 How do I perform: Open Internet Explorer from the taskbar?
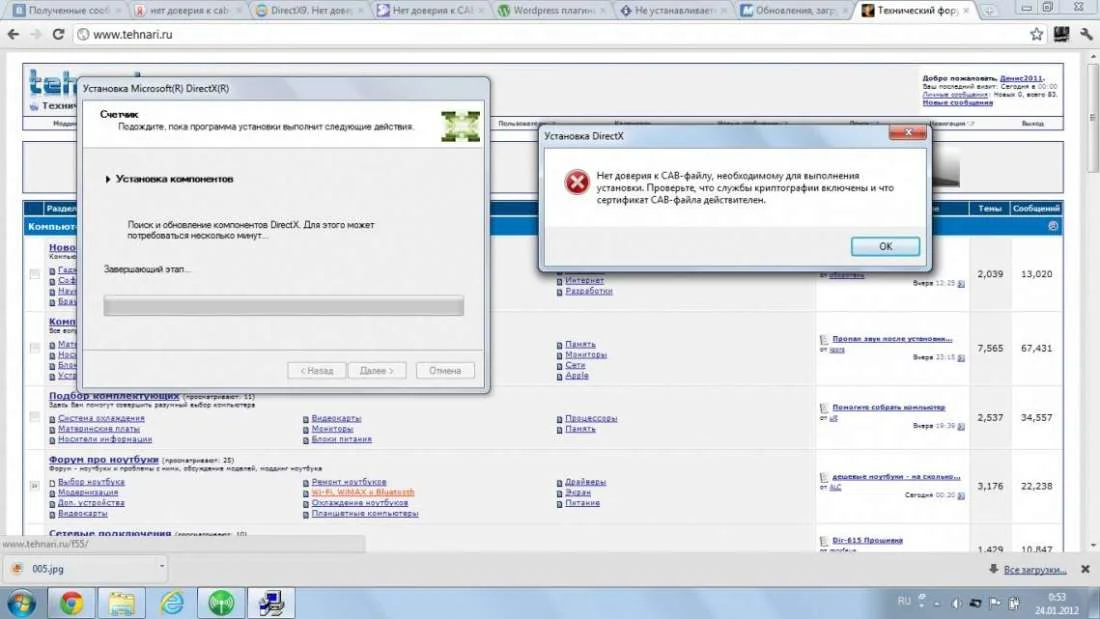click(x=171, y=604)
